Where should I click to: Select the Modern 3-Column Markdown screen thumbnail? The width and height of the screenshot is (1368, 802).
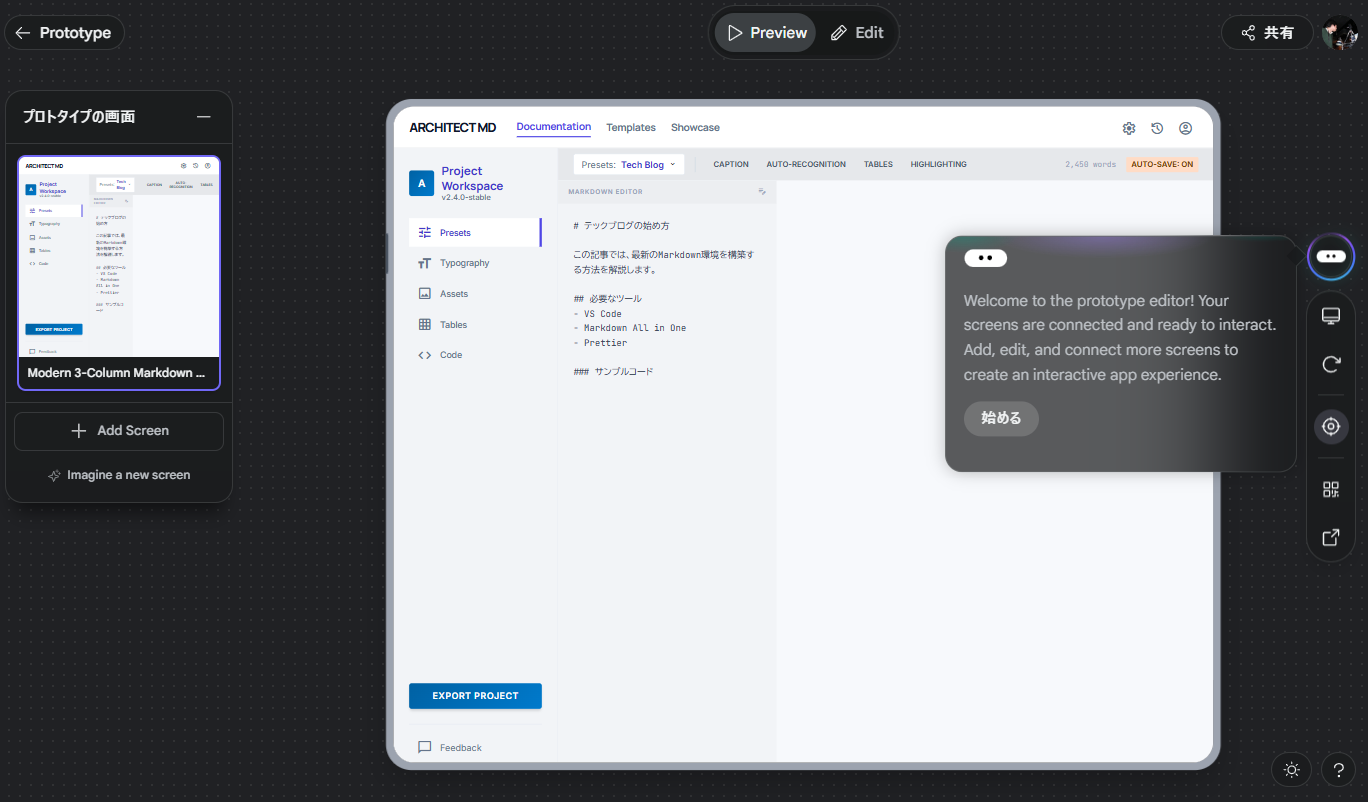(x=119, y=272)
